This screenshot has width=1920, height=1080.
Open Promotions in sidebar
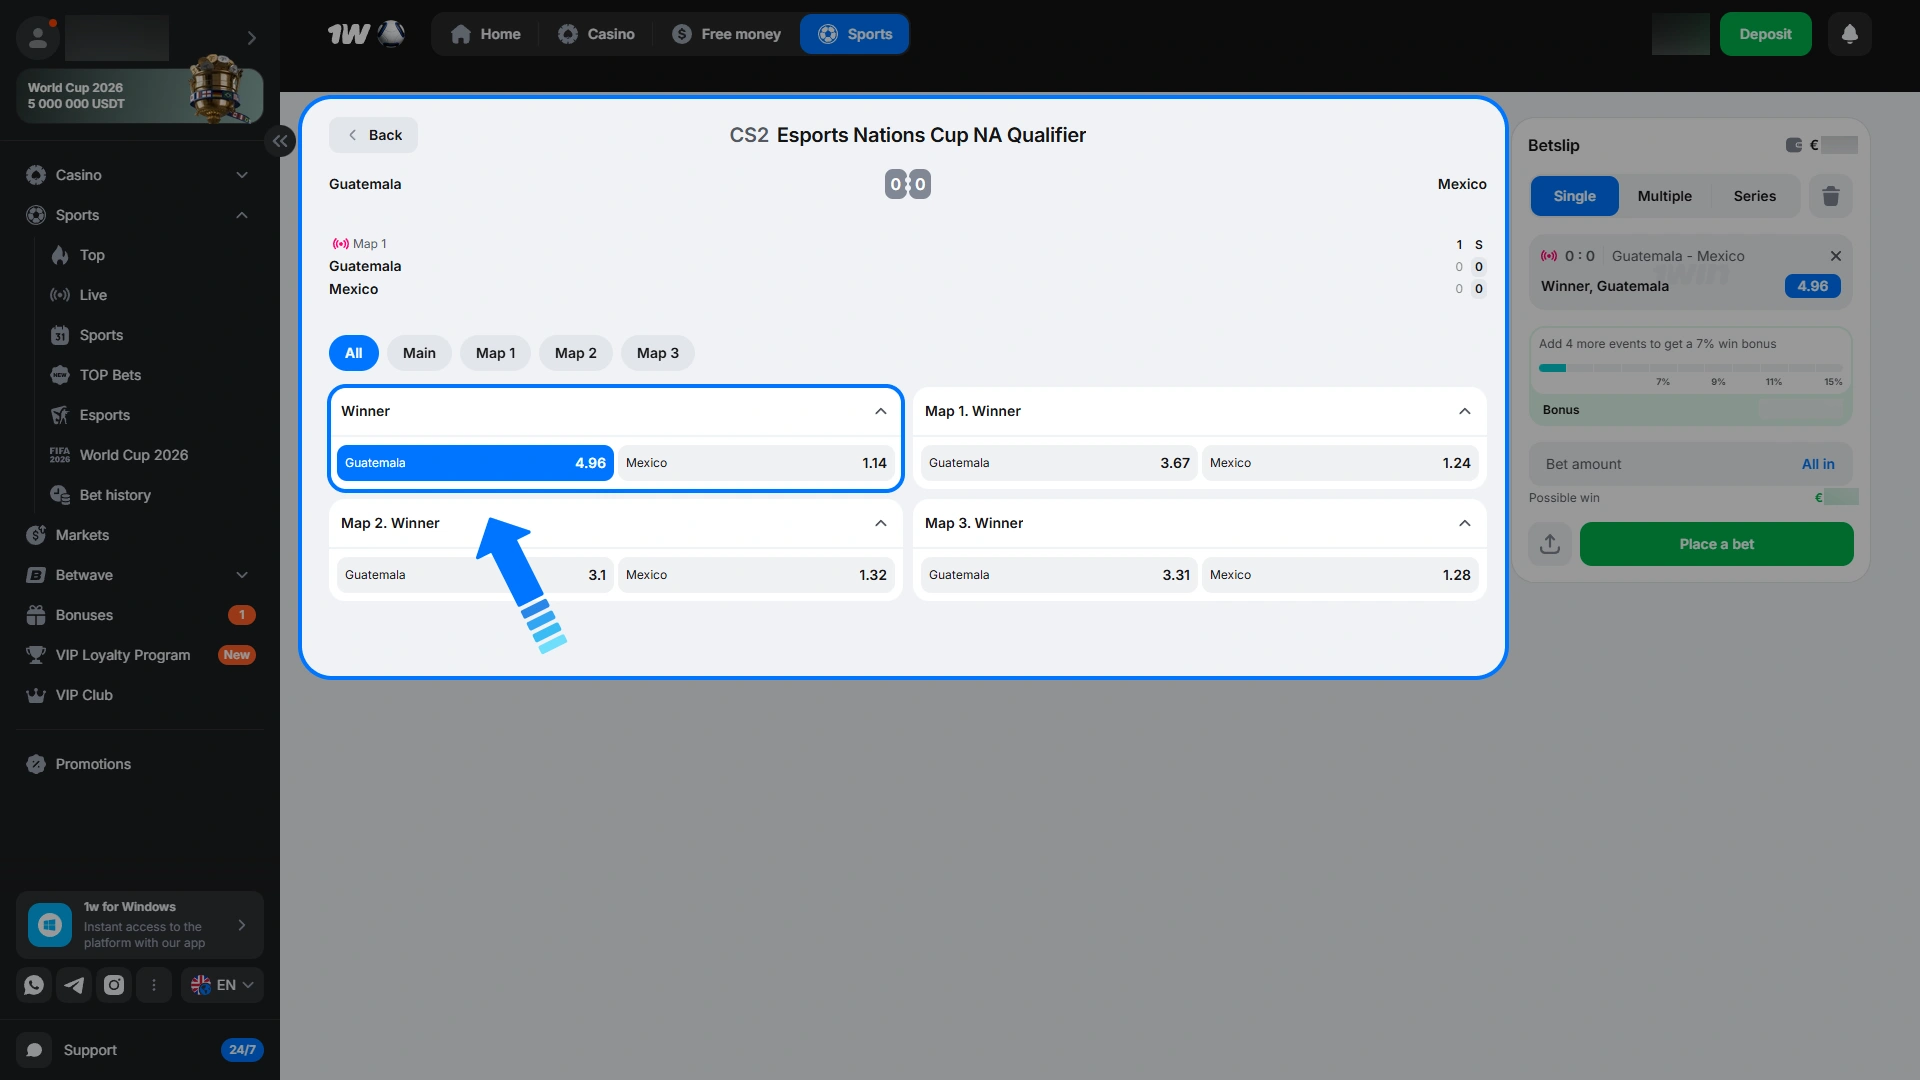tap(93, 764)
